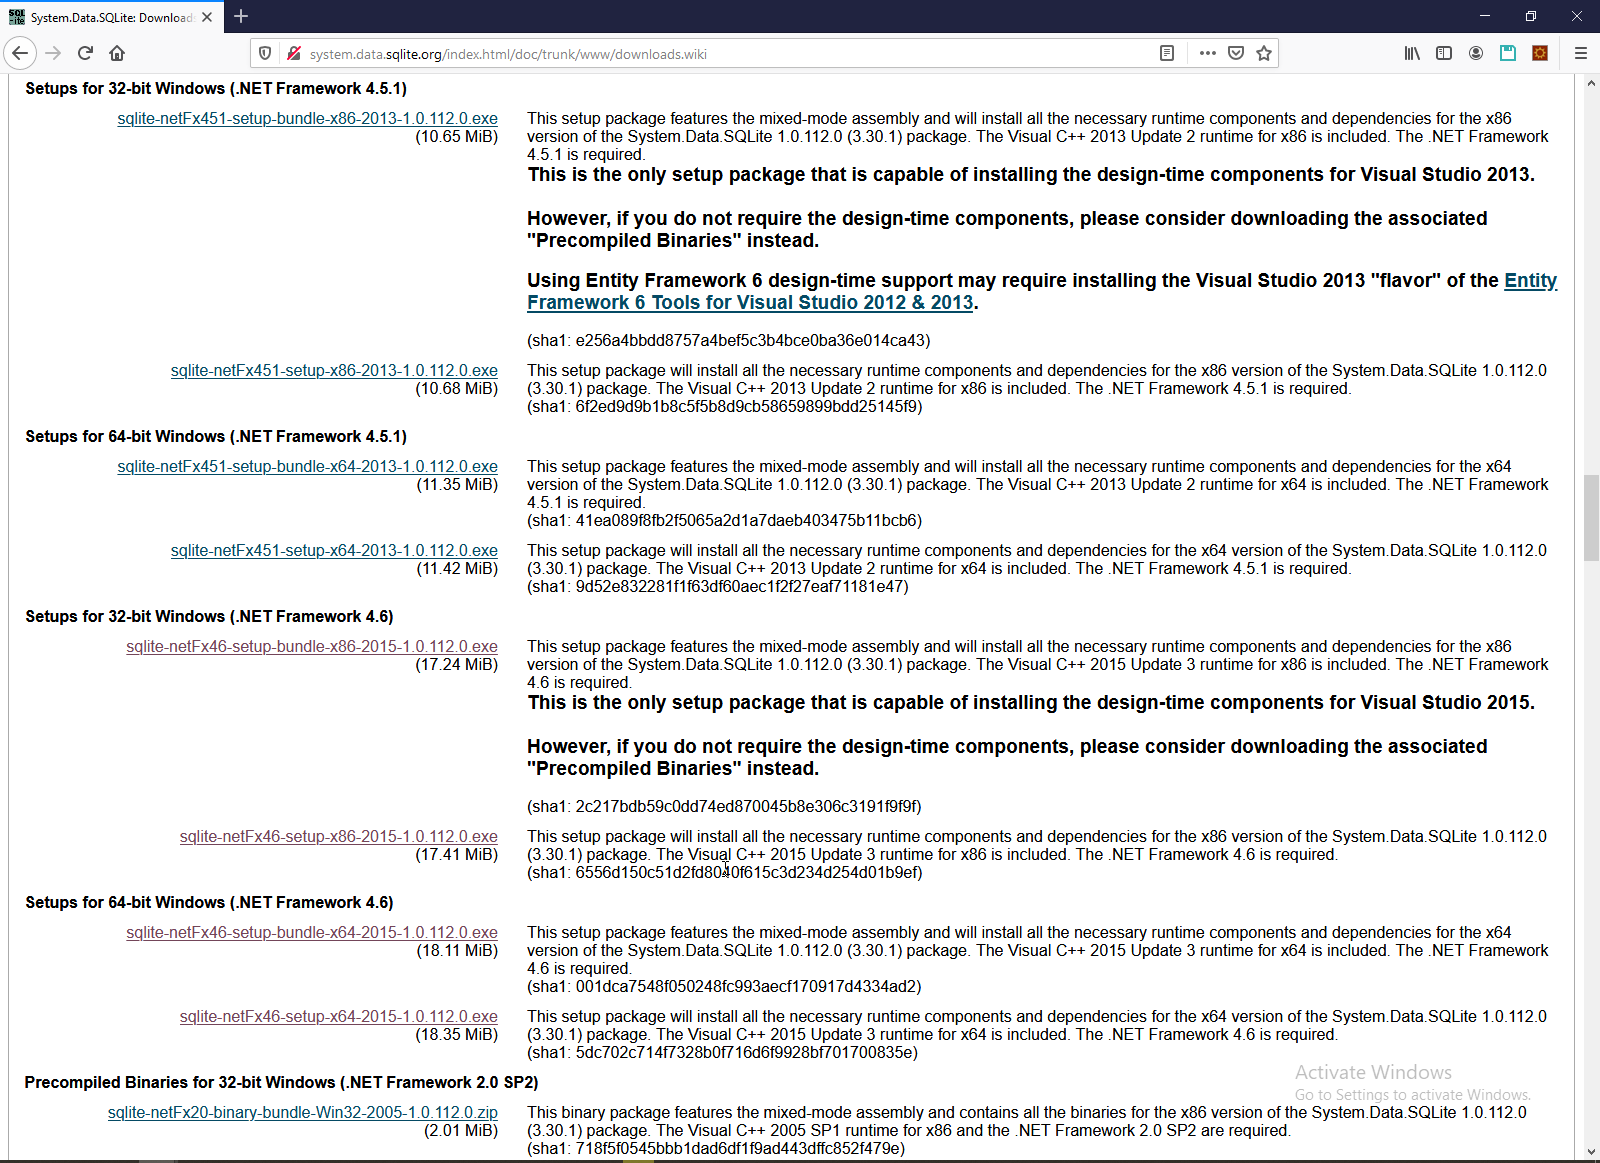Click the '(11.42 MiB)' file size

457,569
